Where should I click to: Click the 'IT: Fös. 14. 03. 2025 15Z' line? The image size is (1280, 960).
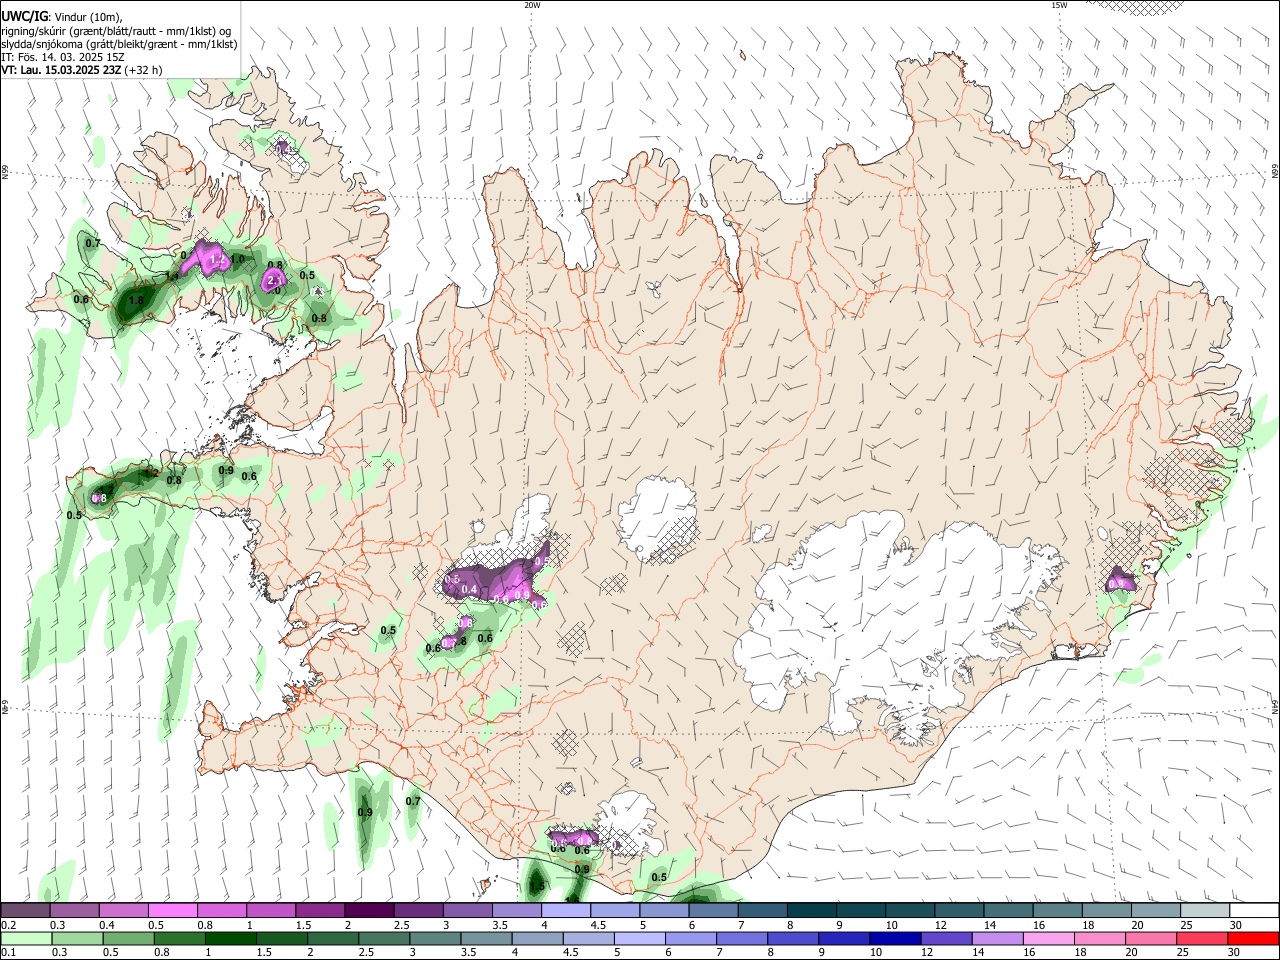point(63,57)
